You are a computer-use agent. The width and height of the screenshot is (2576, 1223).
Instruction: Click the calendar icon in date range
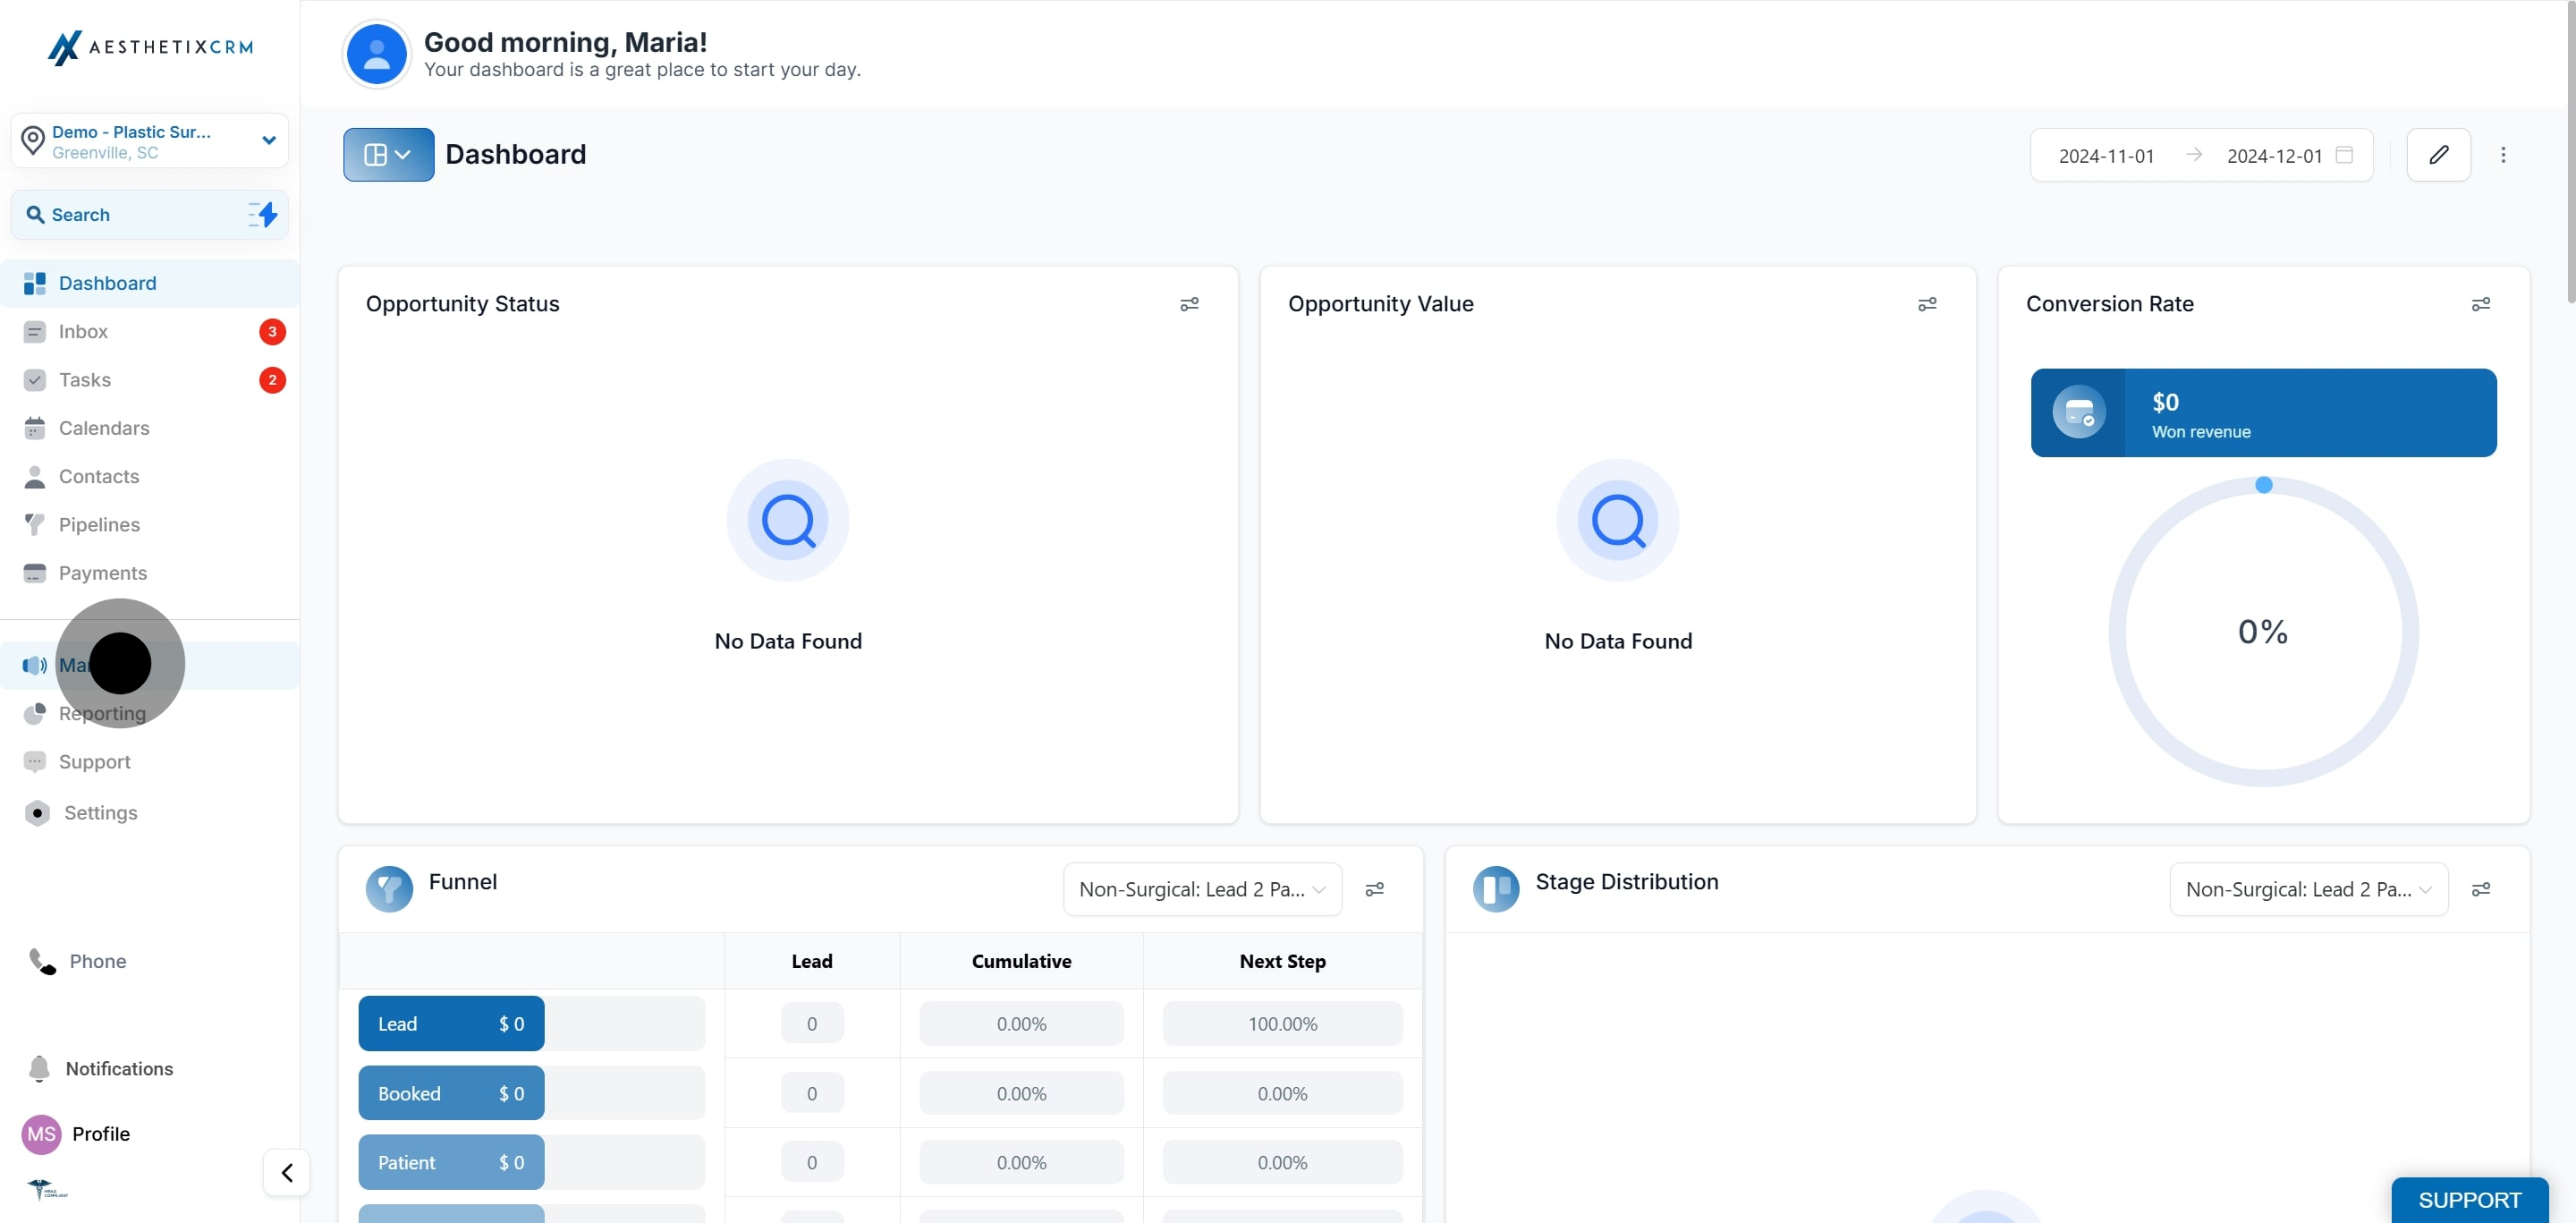[2344, 155]
